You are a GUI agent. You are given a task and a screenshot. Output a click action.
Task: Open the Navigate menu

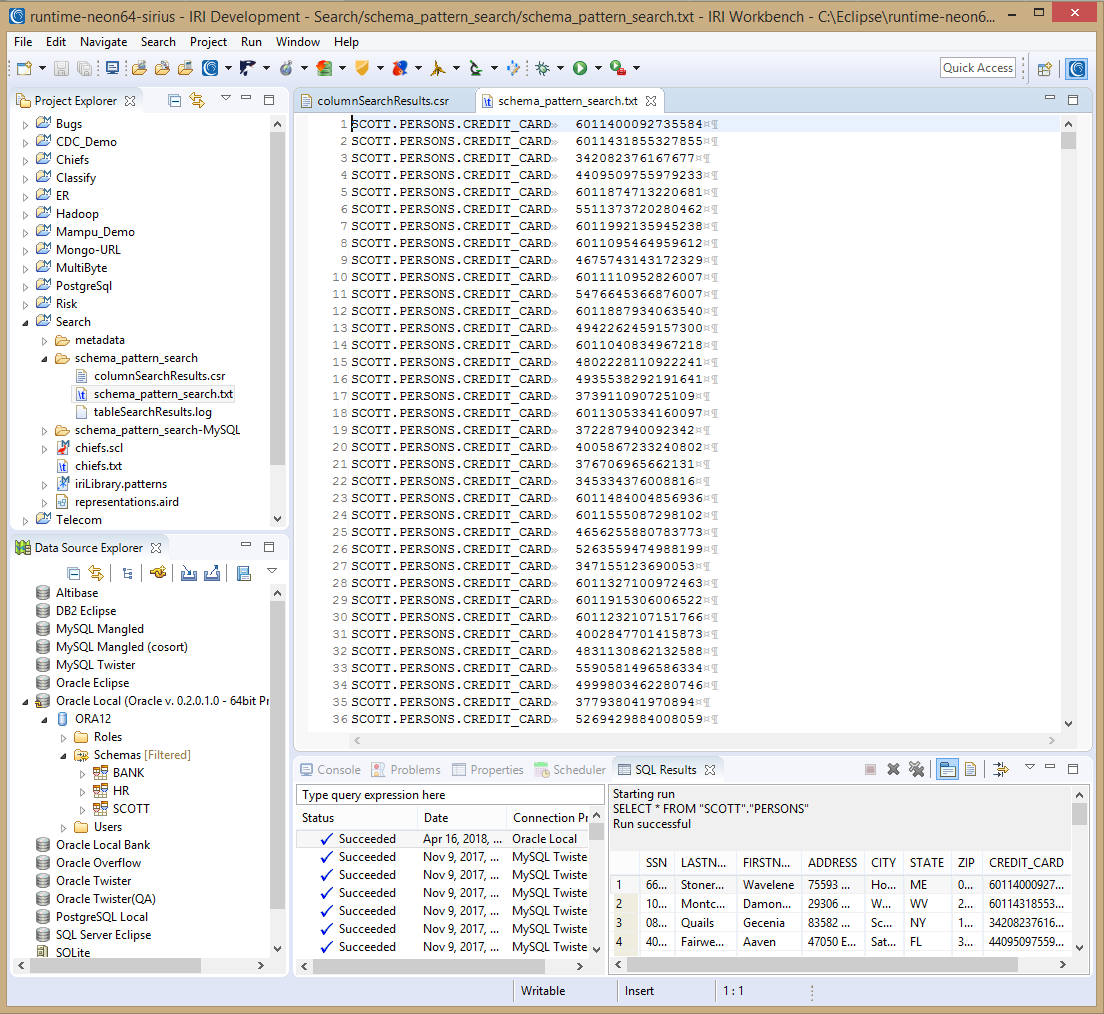point(104,42)
